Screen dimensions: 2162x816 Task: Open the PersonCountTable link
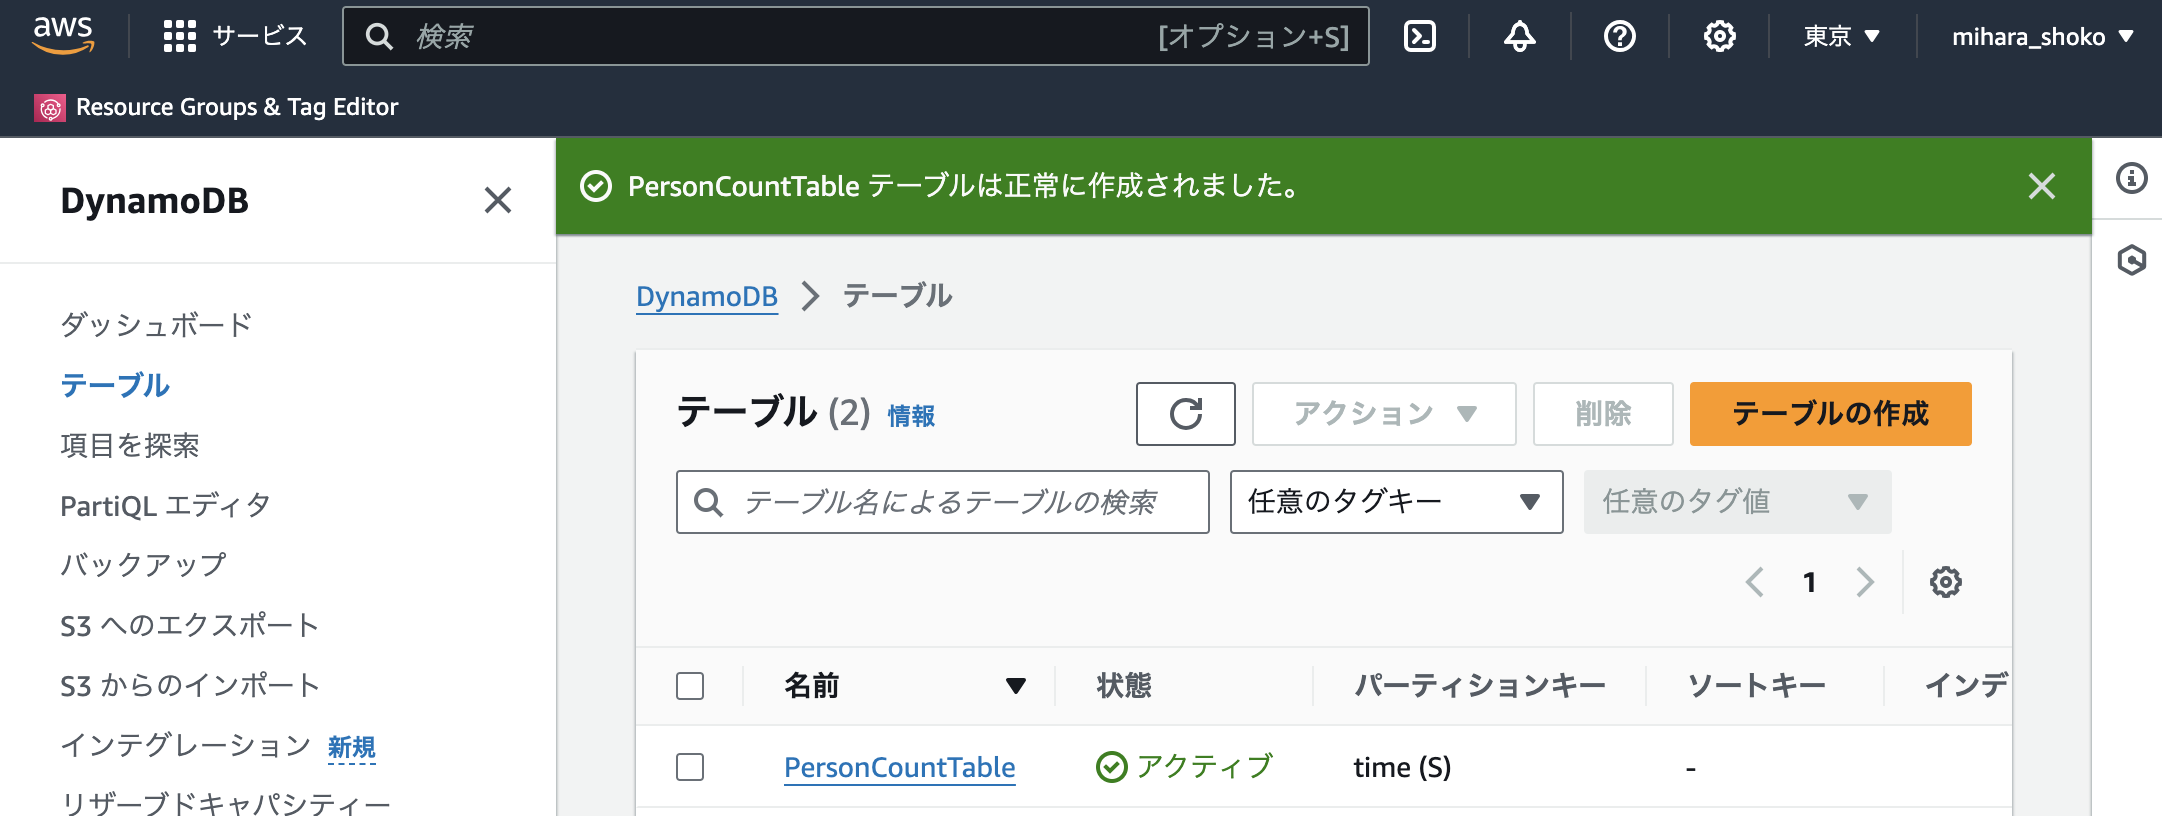pyautogui.click(x=900, y=767)
